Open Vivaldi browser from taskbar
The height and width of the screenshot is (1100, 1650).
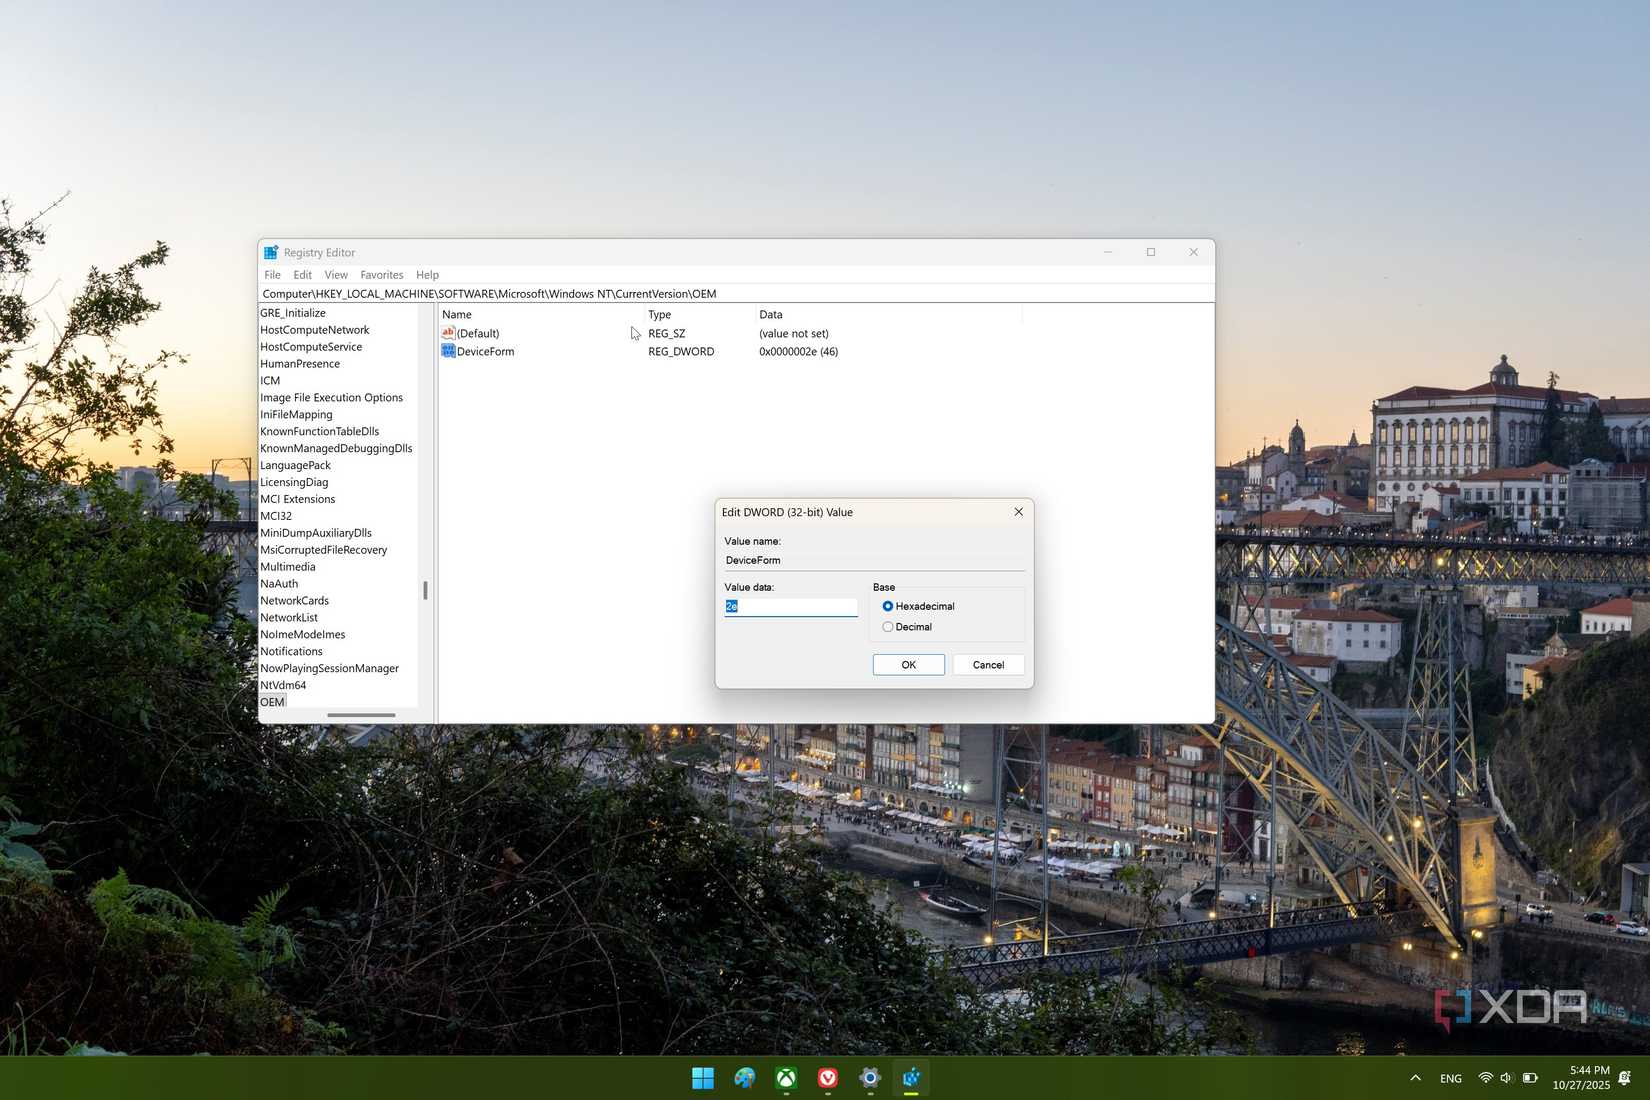(x=828, y=1078)
